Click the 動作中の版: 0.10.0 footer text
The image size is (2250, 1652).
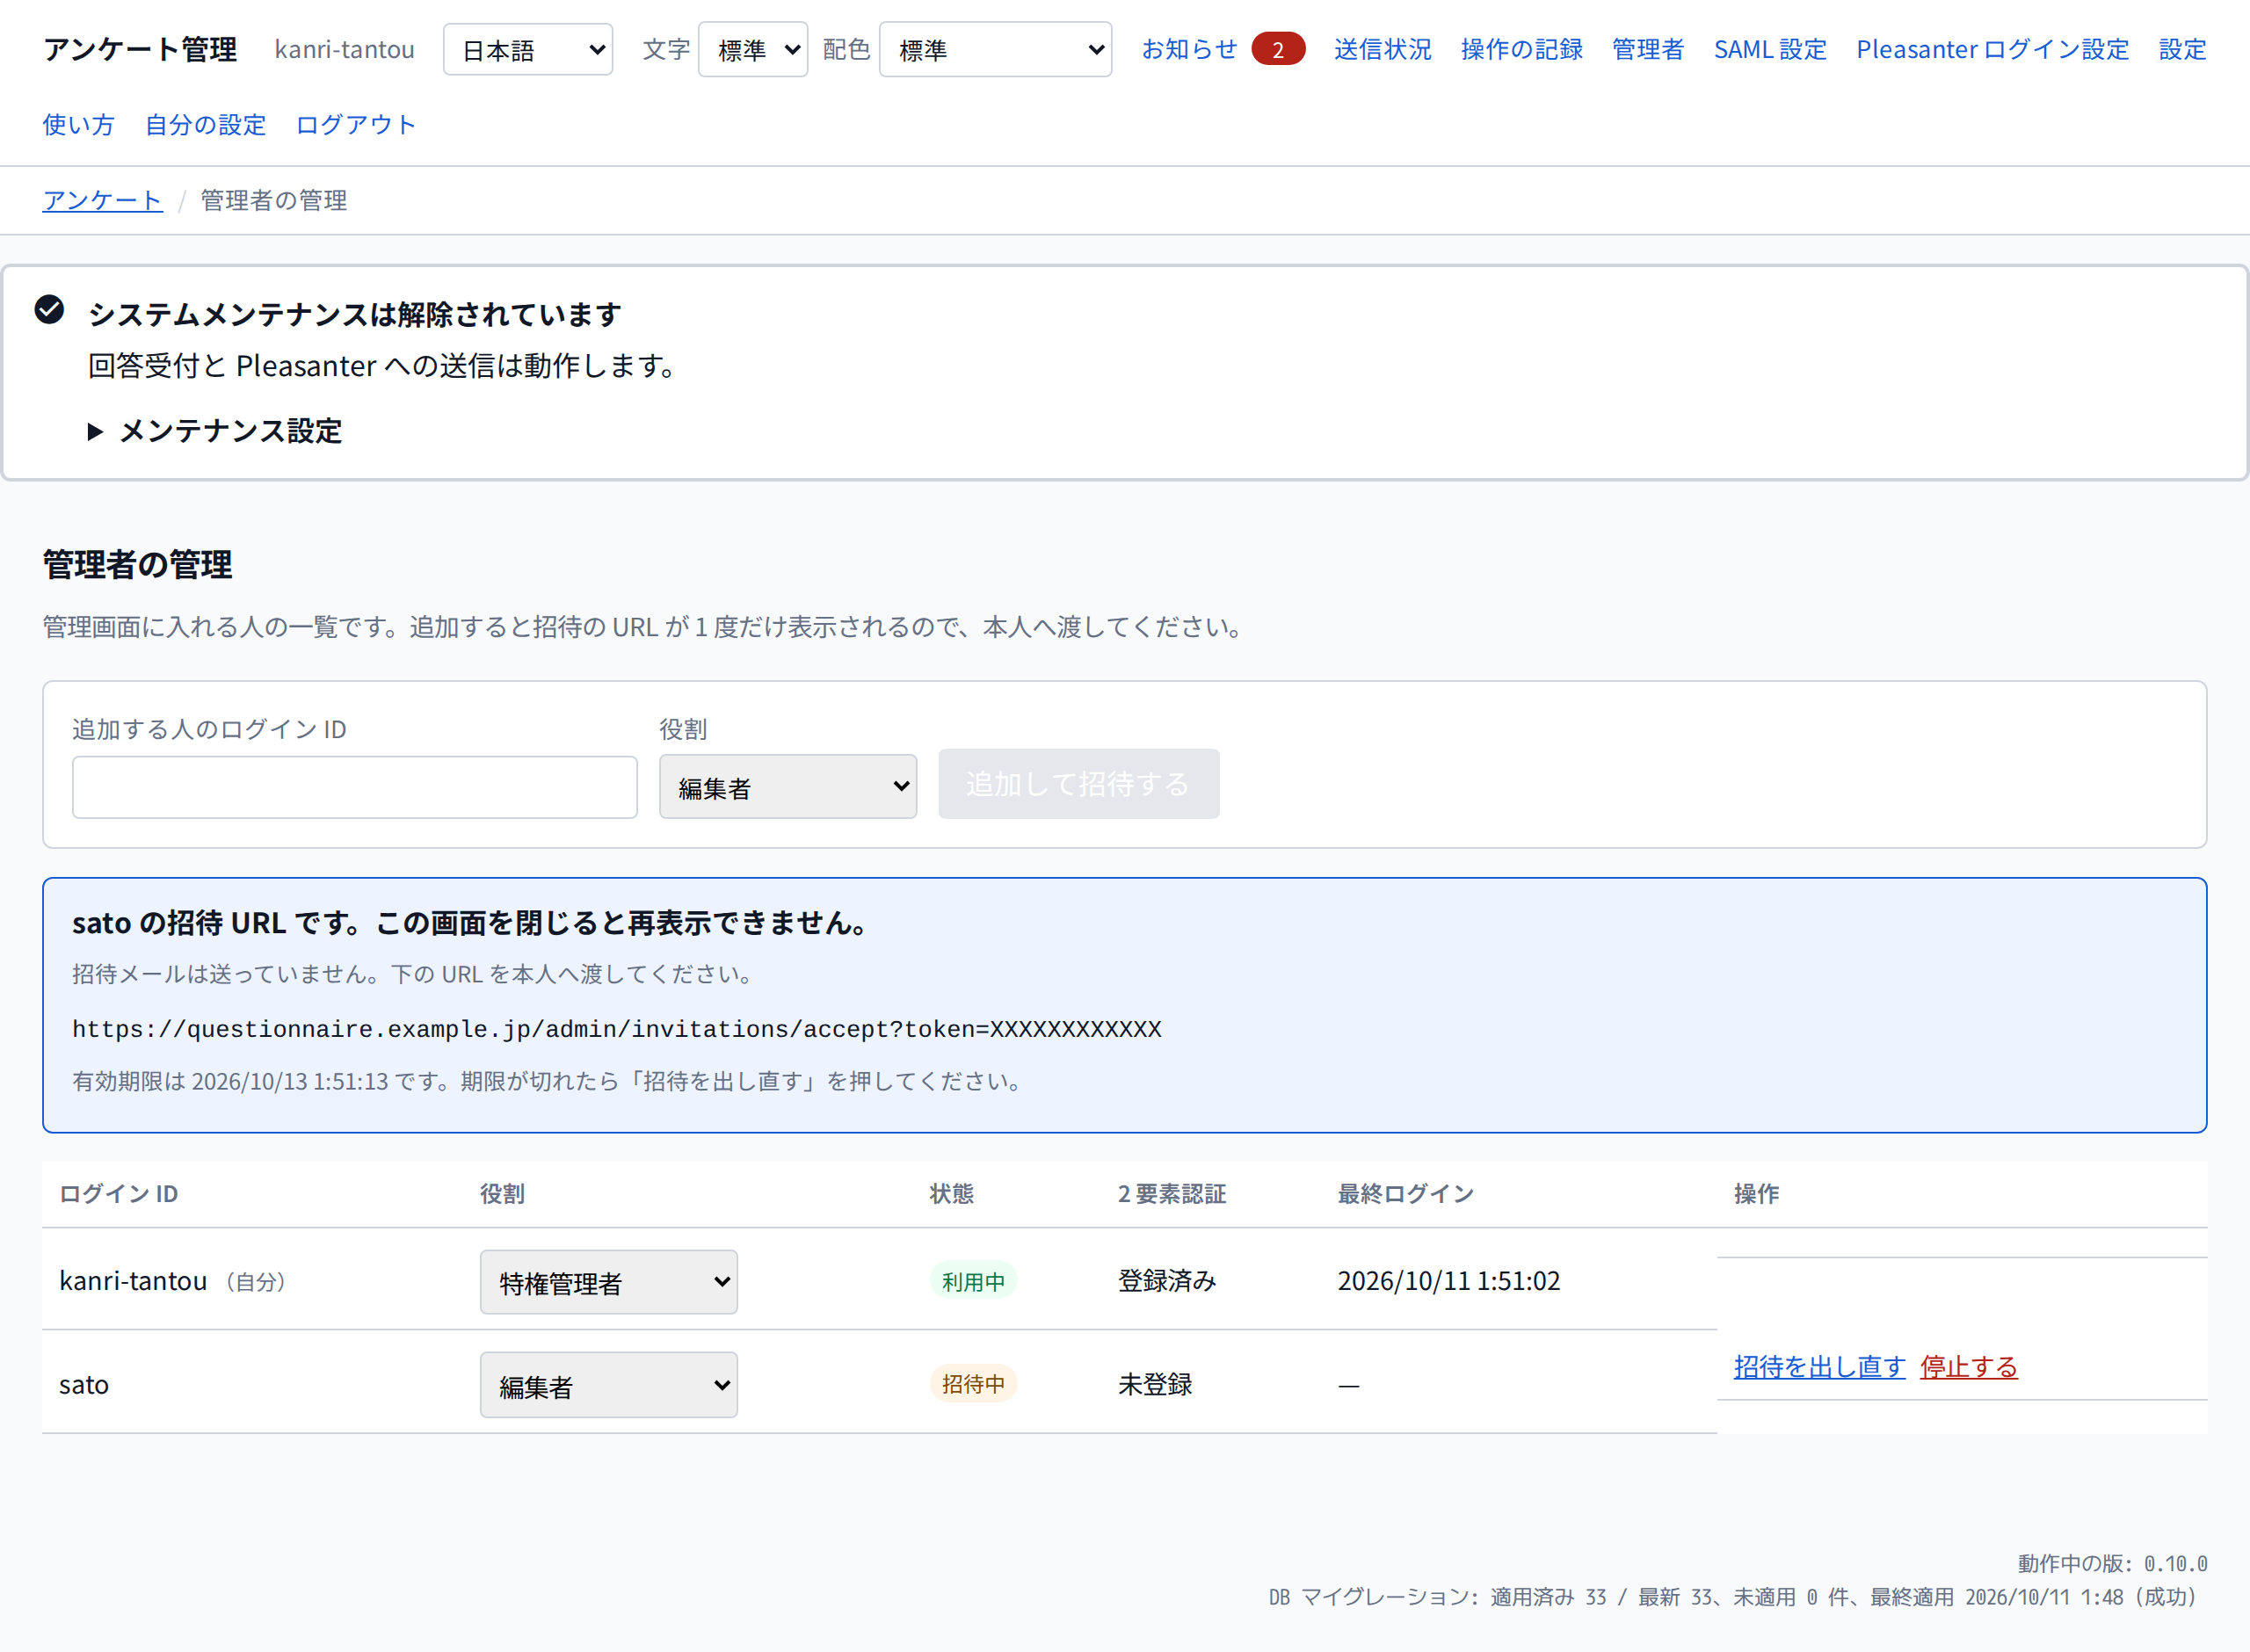coord(2112,1564)
